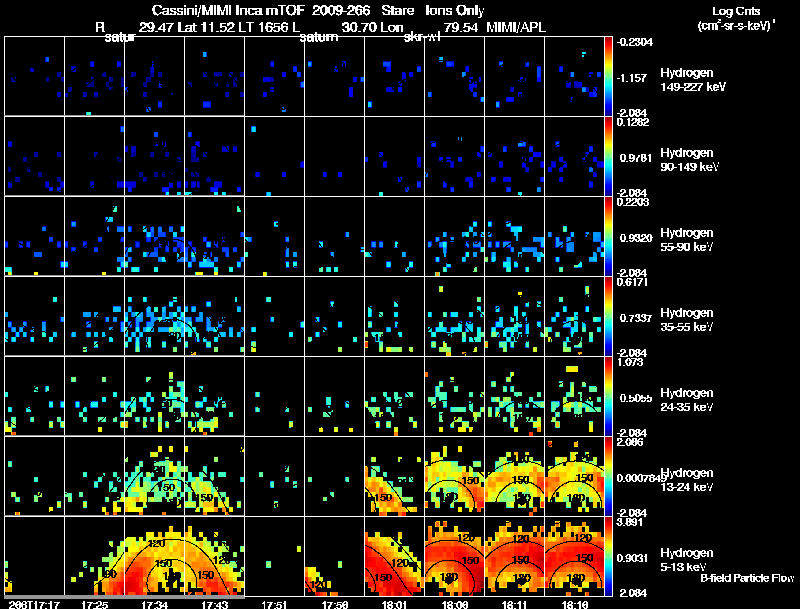Click the 0.9031 color scale value
800x609 pixels.
(633, 559)
